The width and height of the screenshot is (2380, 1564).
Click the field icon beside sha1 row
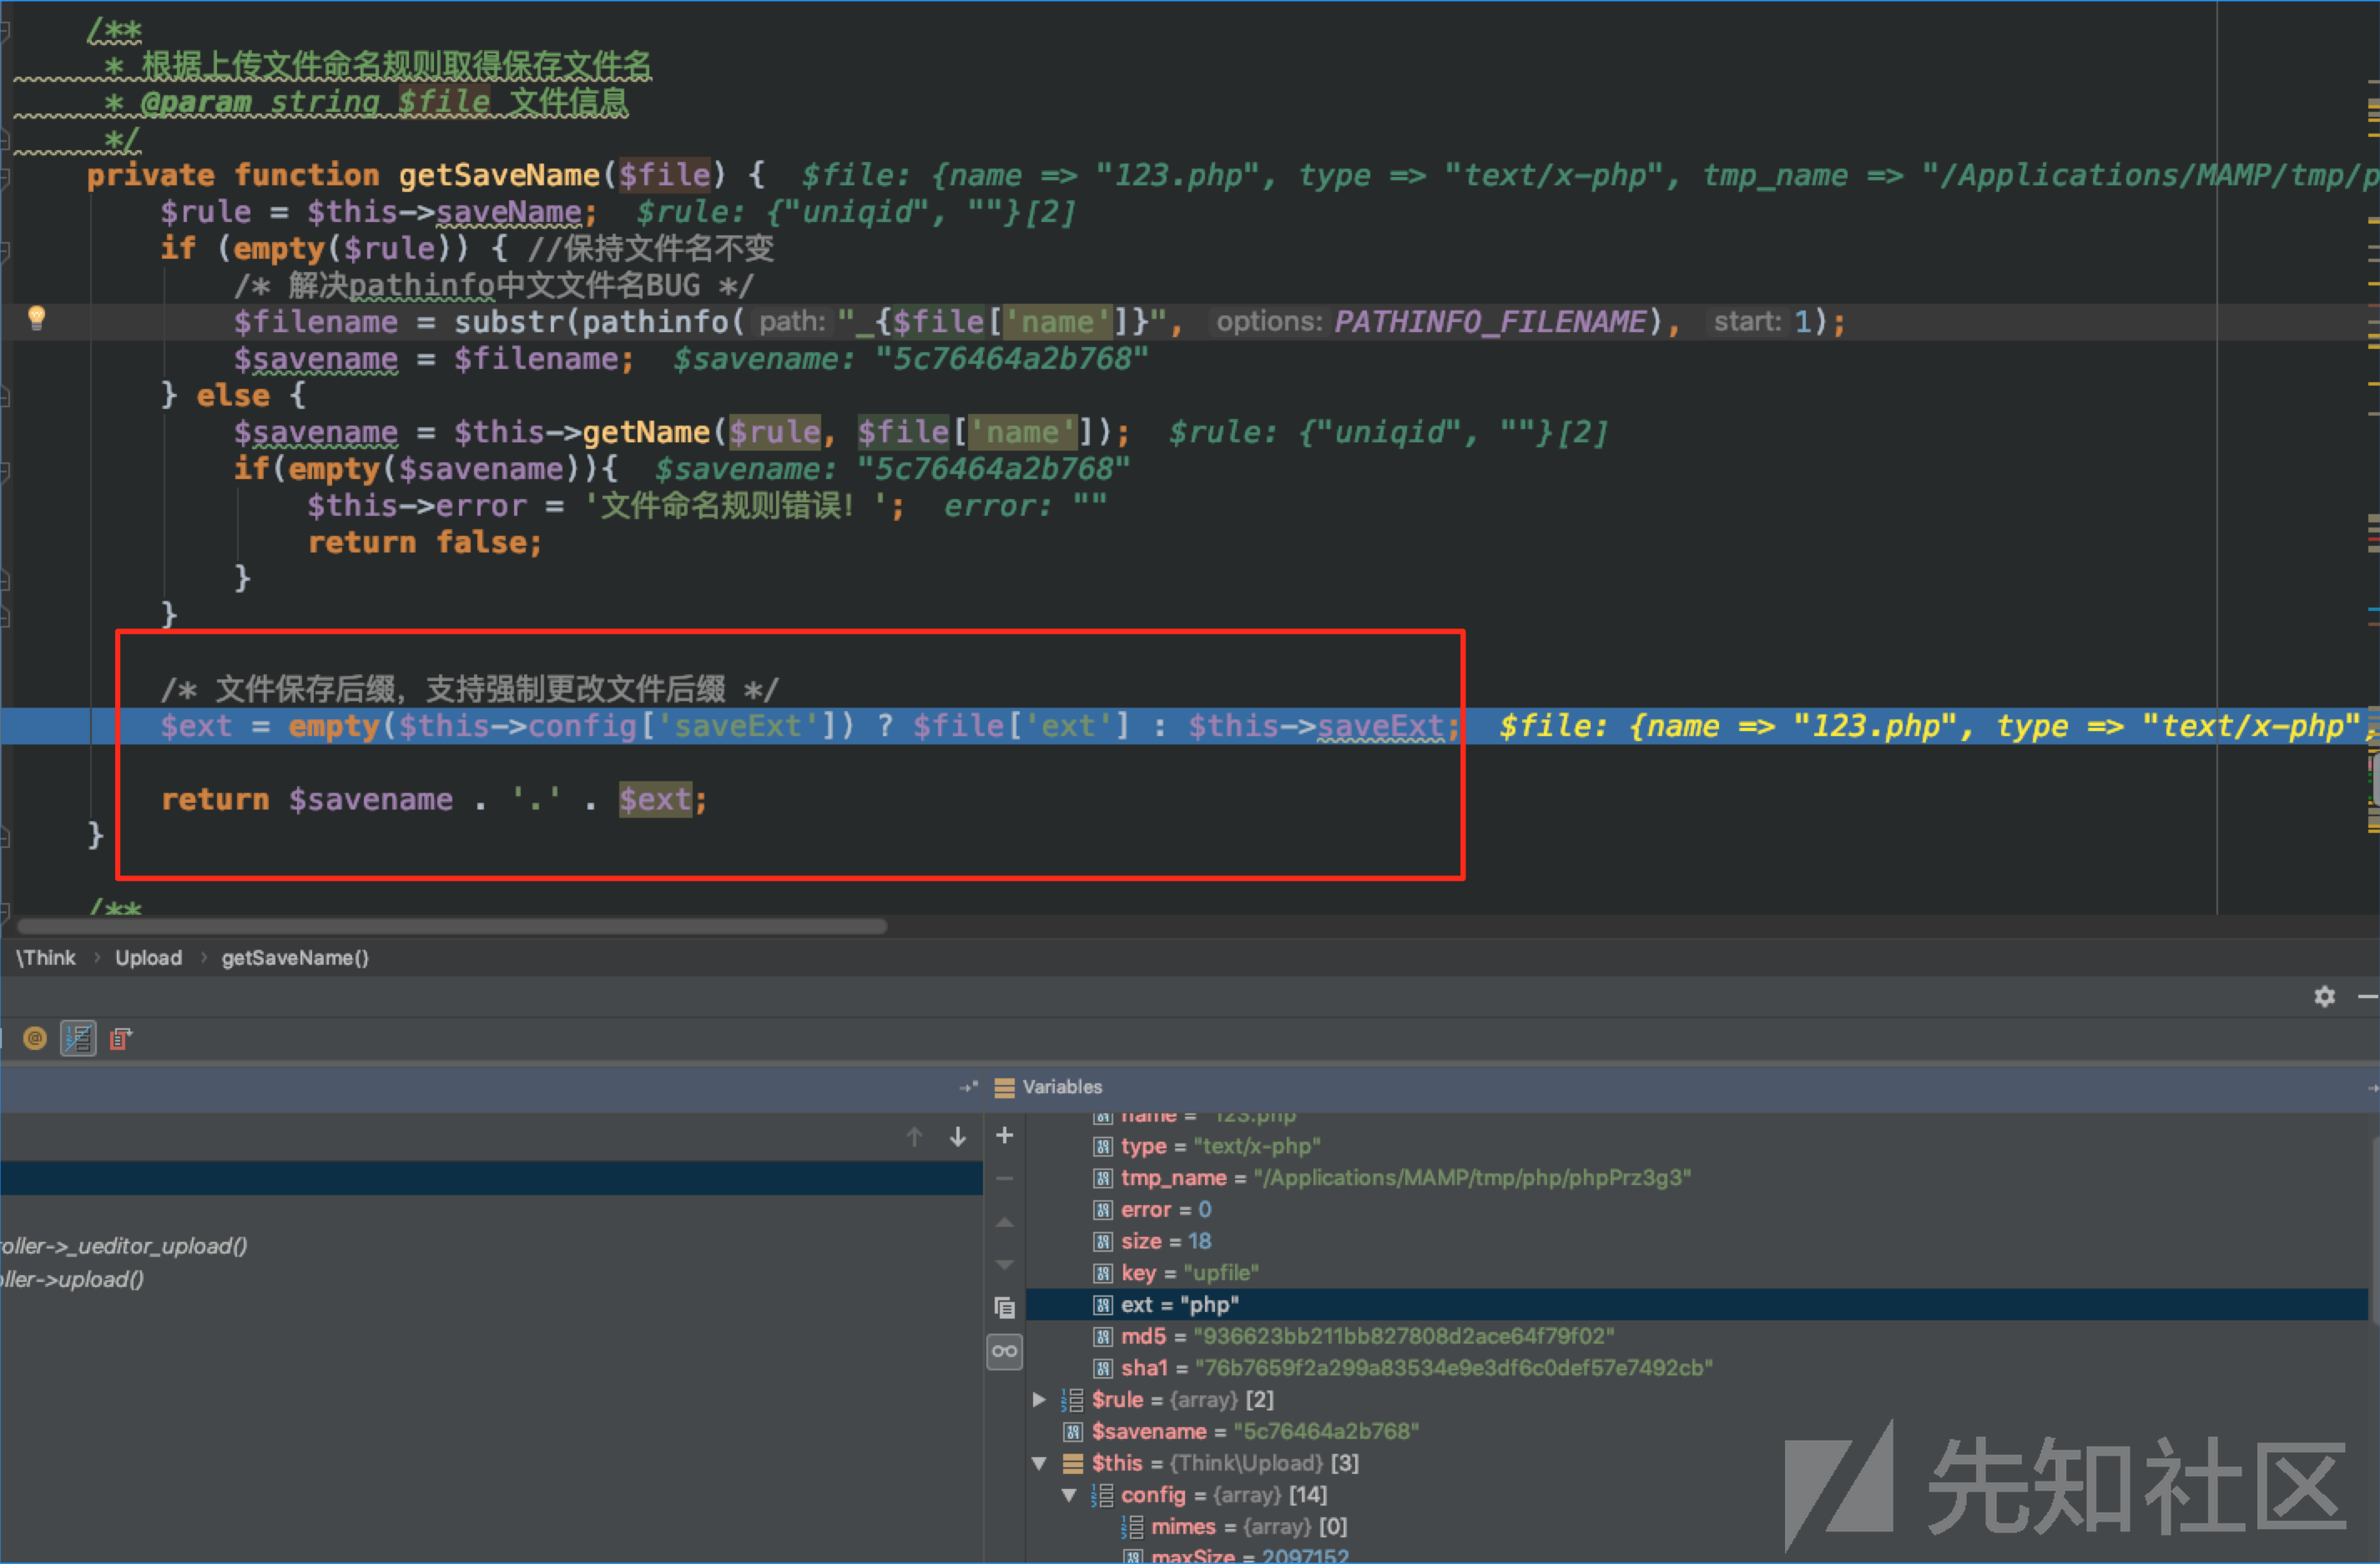(1102, 1368)
